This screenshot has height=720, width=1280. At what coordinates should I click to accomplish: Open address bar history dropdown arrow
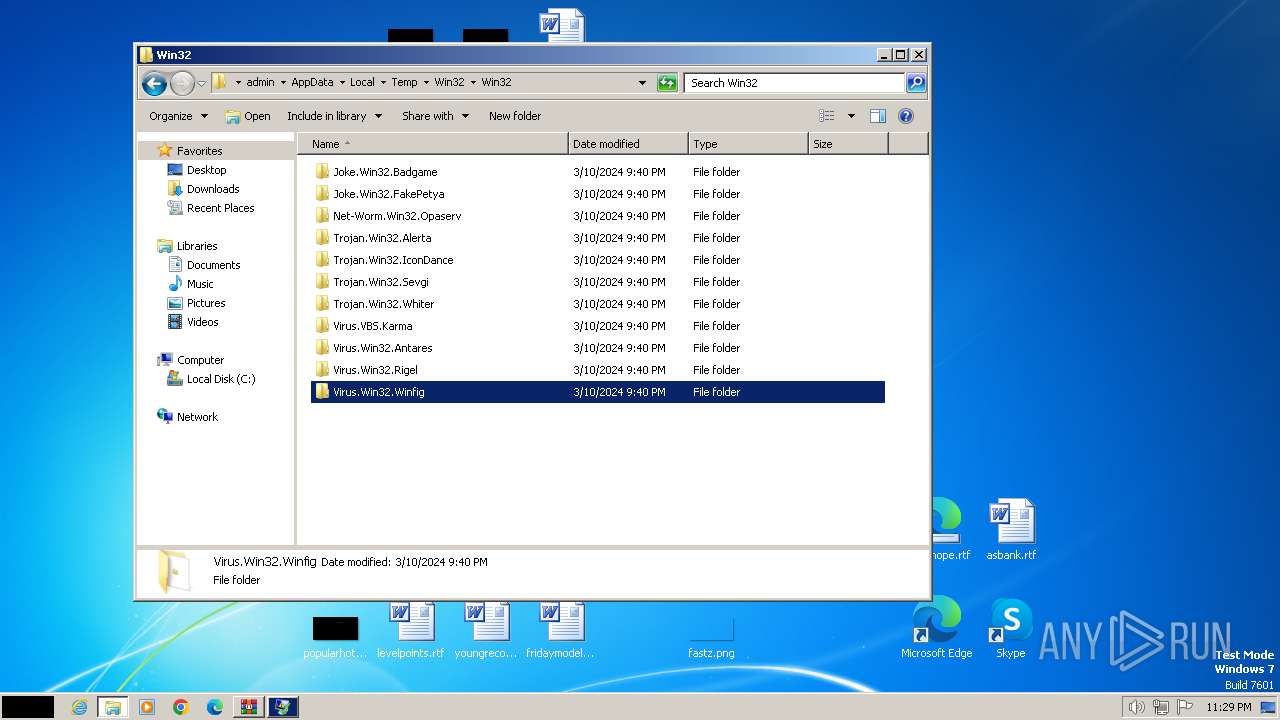click(642, 83)
